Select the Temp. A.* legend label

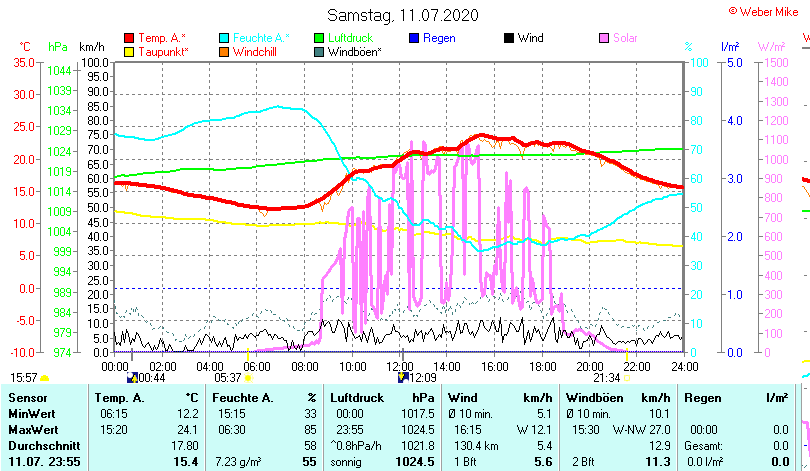(162, 38)
